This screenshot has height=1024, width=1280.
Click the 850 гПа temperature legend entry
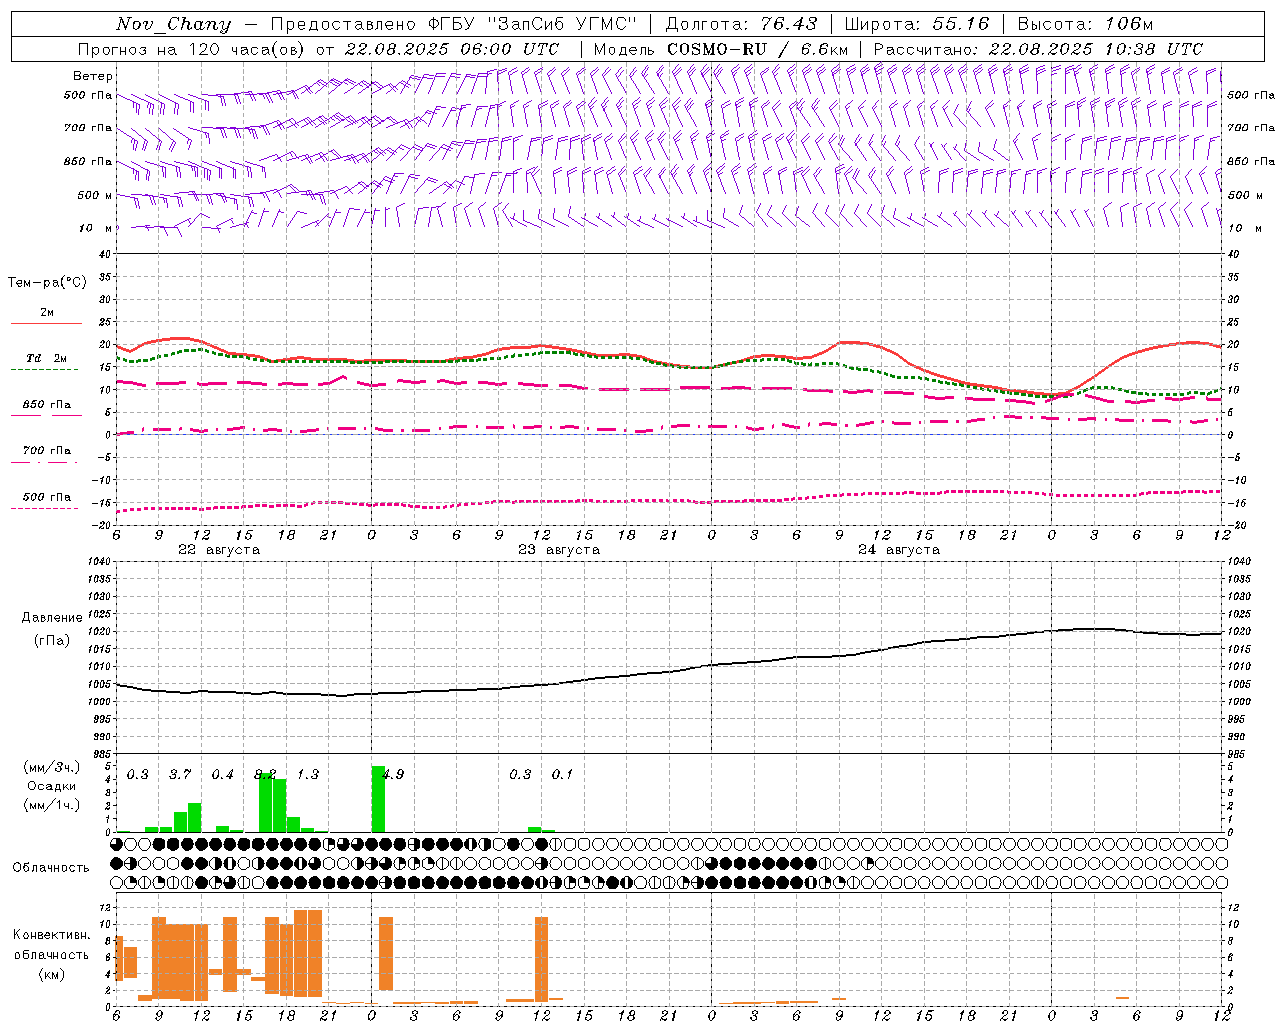click(46, 405)
